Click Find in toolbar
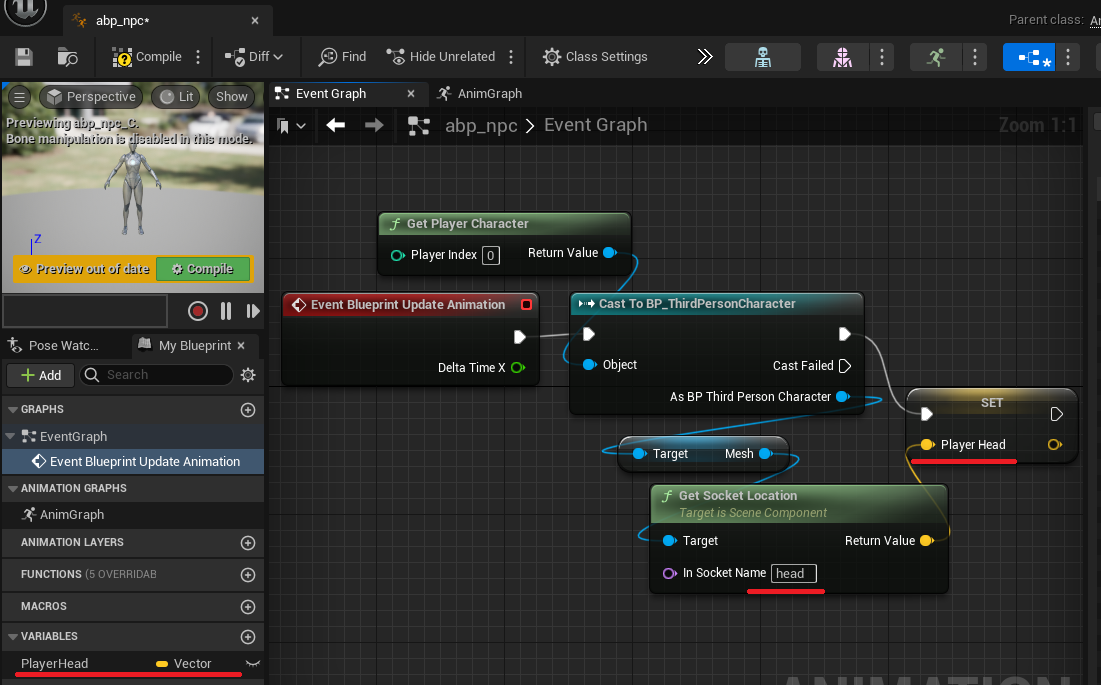This screenshot has height=685, width=1101. click(x=342, y=57)
